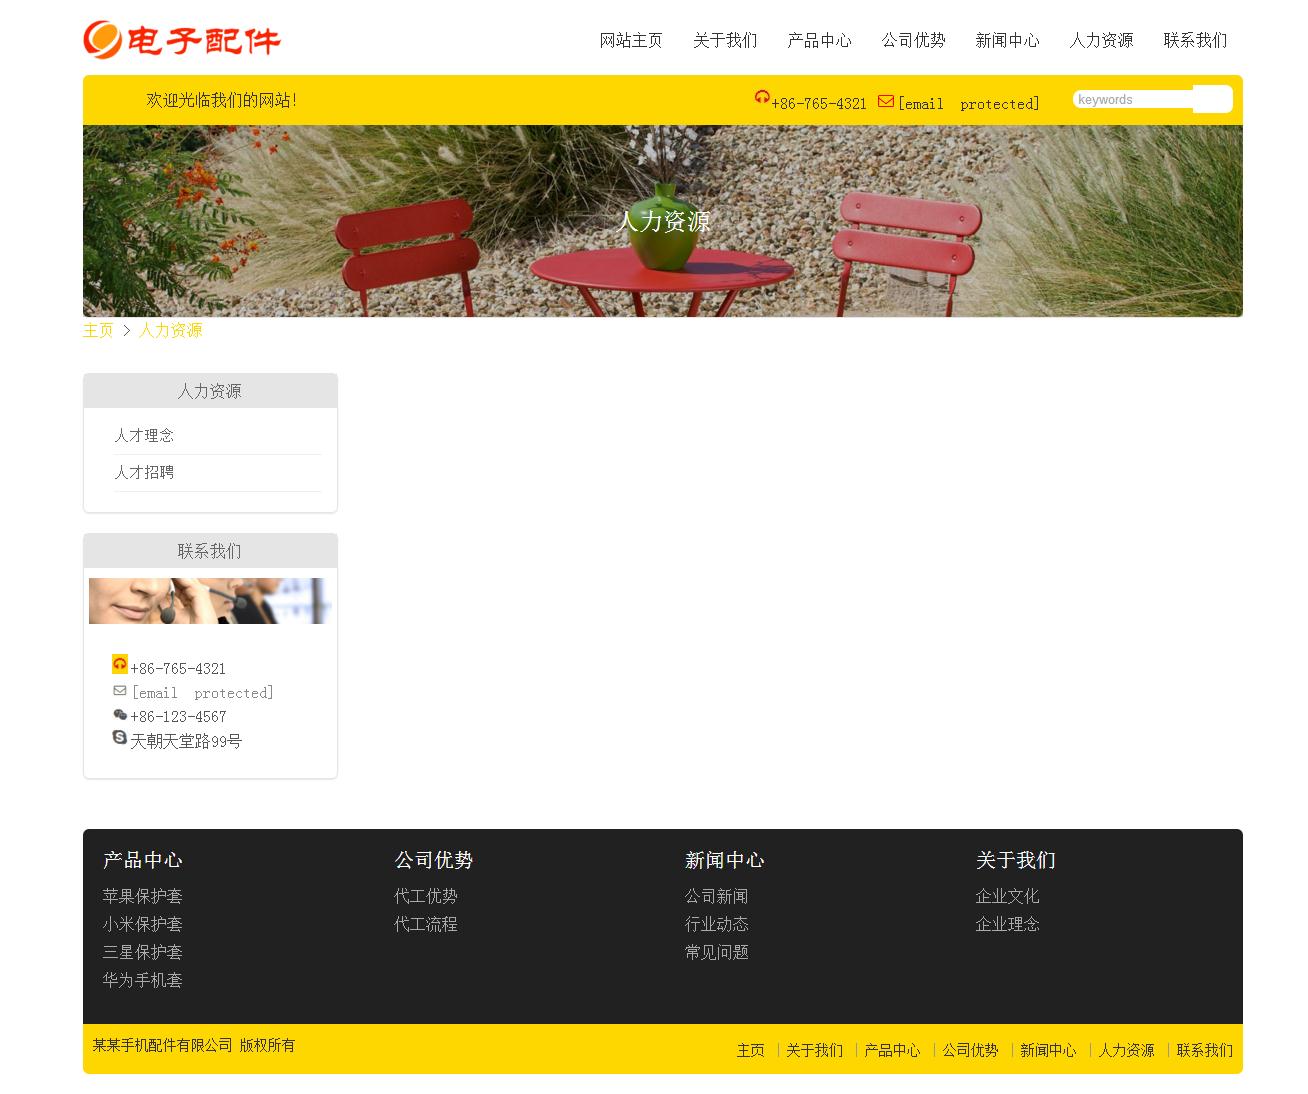Select 人才招聘 in the sidebar list

point(144,473)
